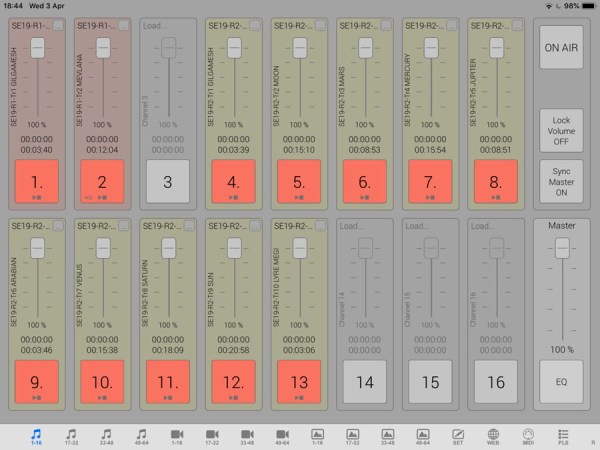Open the image 33-48 bank
The height and width of the screenshot is (450, 600).
pyautogui.click(x=388, y=436)
